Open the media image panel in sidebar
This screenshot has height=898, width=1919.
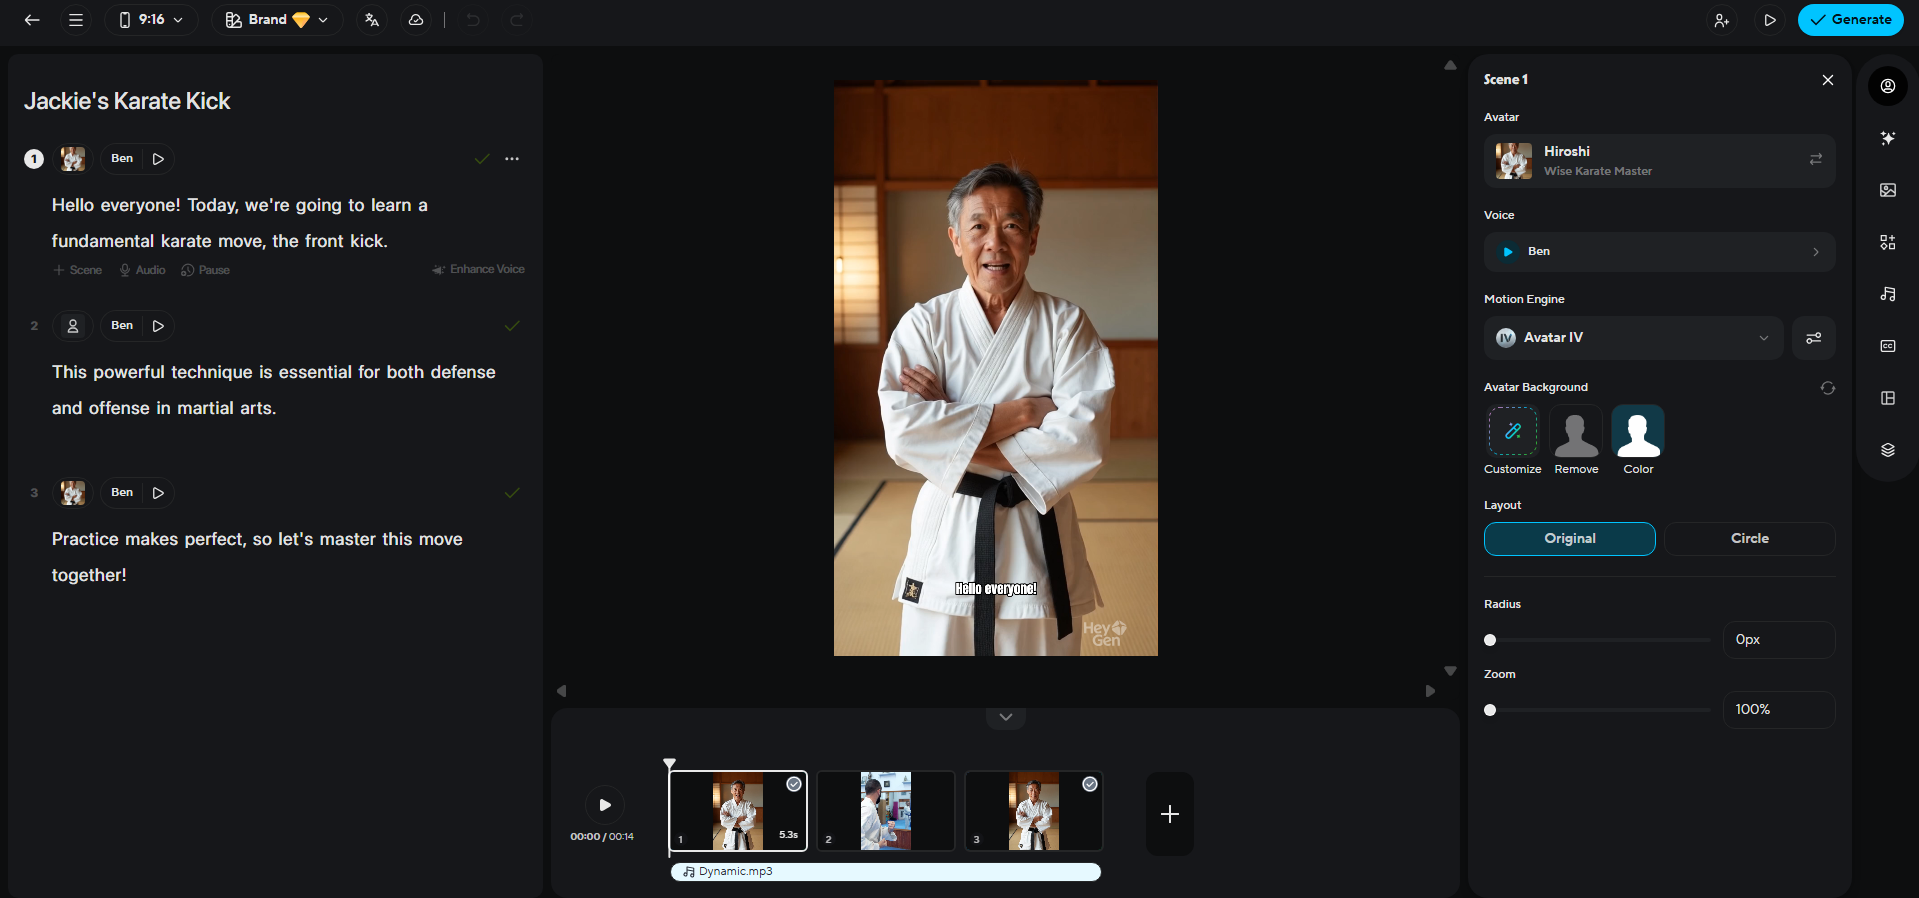click(1888, 190)
